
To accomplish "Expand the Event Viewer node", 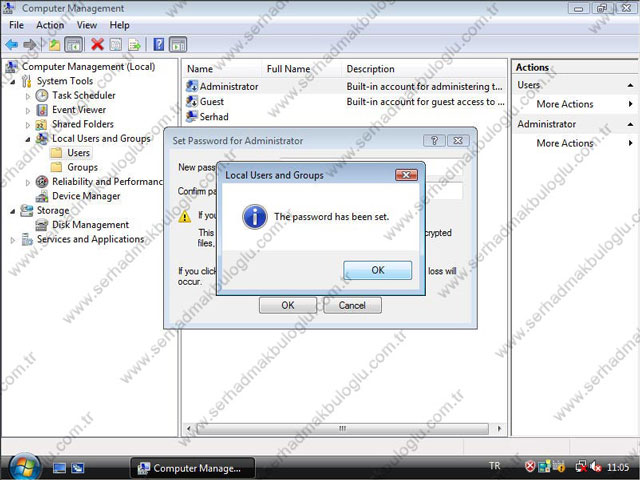I will point(28,111).
